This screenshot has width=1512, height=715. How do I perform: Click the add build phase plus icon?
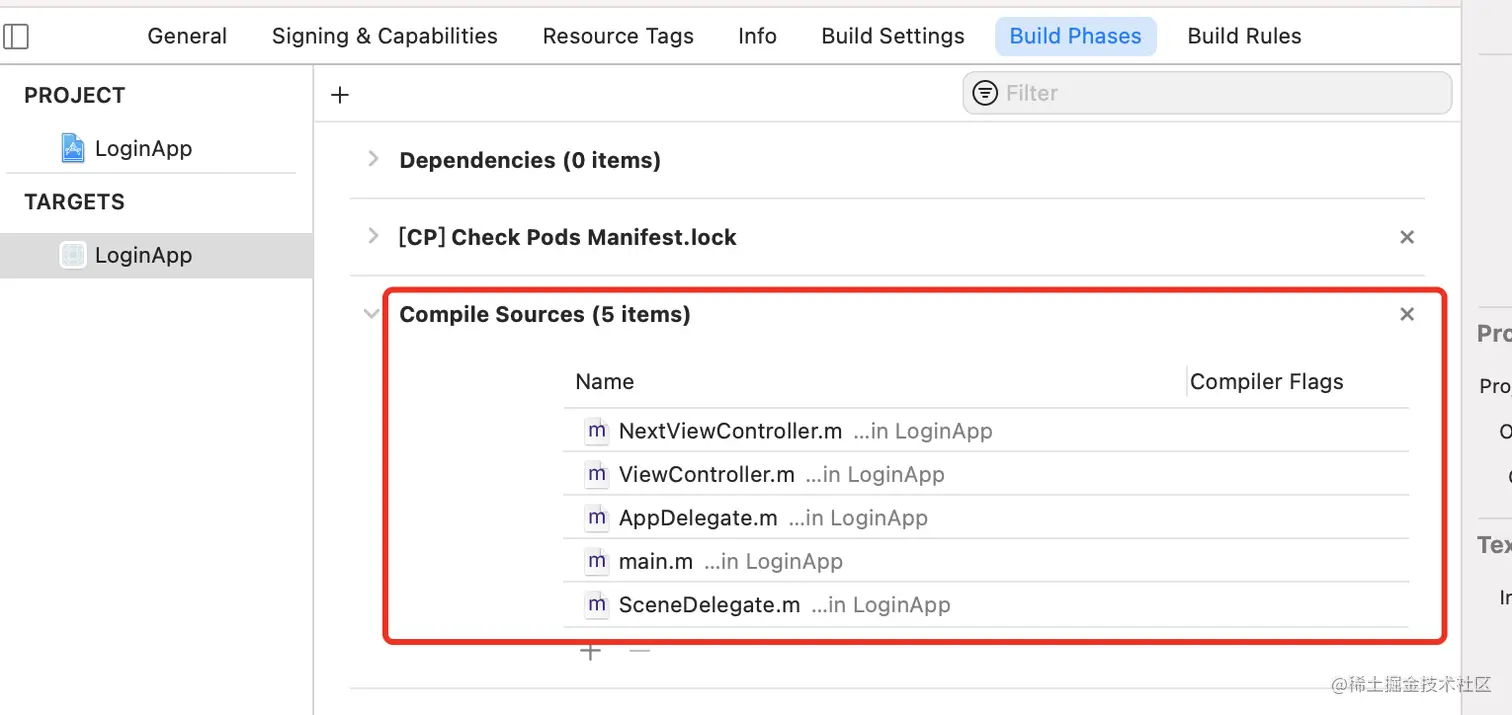[340, 95]
